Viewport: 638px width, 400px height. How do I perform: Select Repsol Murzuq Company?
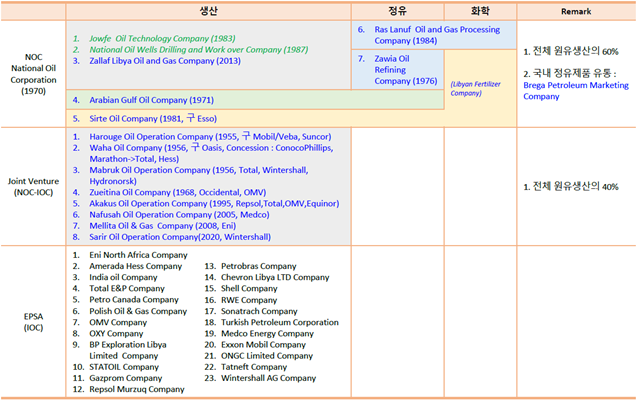point(137,389)
